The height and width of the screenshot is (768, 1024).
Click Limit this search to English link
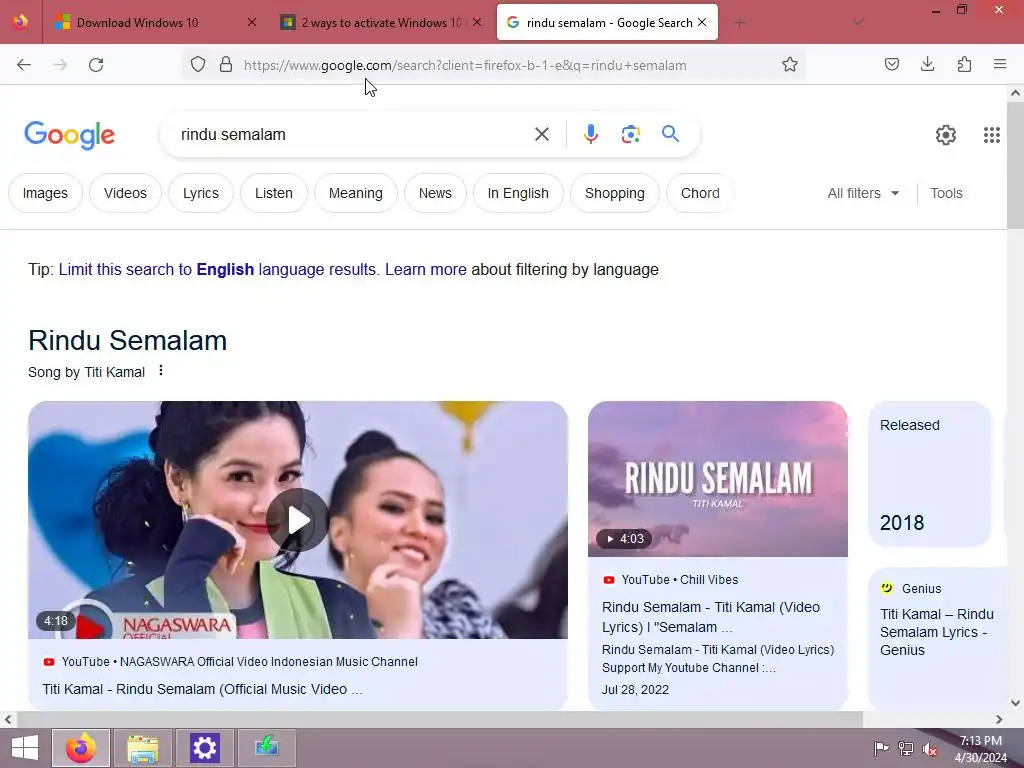point(217,270)
